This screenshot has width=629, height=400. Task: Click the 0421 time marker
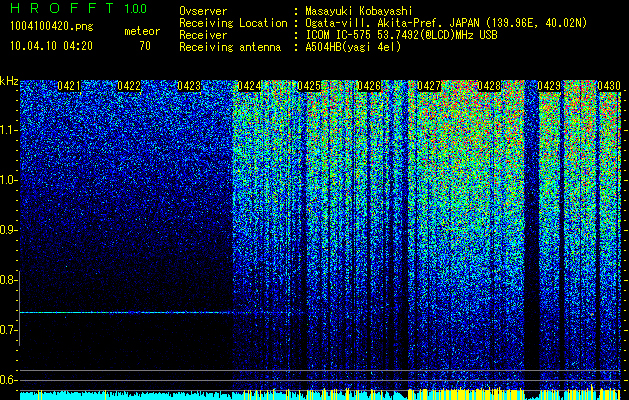click(69, 86)
